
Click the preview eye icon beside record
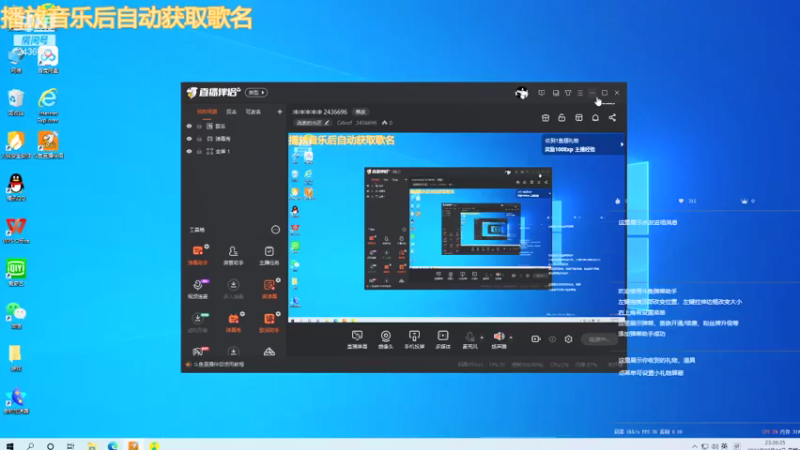click(x=552, y=339)
